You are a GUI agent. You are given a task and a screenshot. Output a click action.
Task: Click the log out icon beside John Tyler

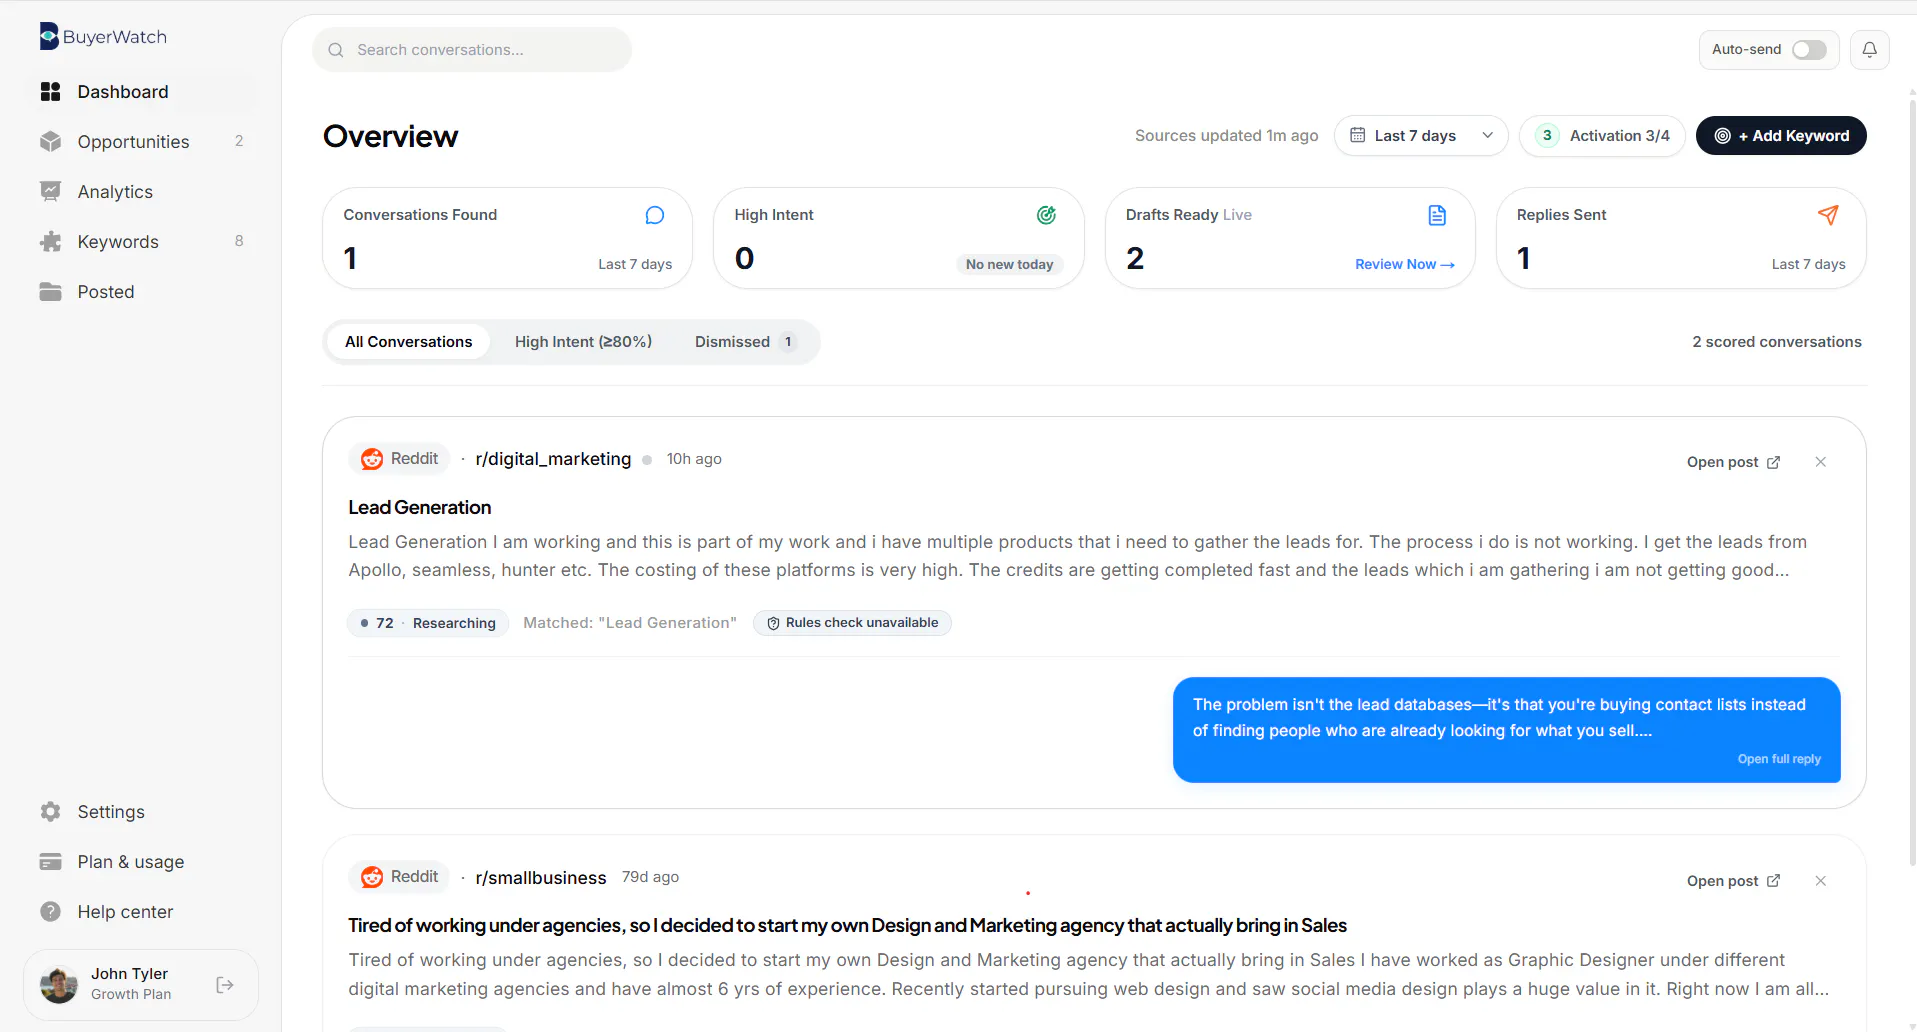point(225,985)
